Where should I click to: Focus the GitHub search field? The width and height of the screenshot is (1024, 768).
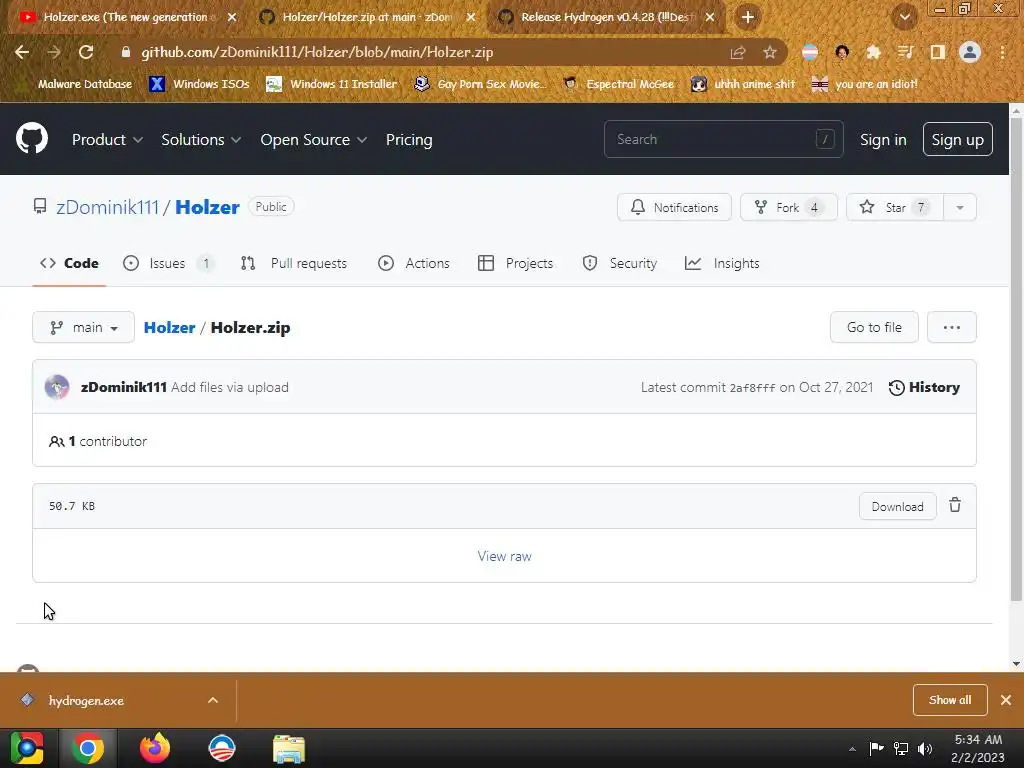coord(724,139)
